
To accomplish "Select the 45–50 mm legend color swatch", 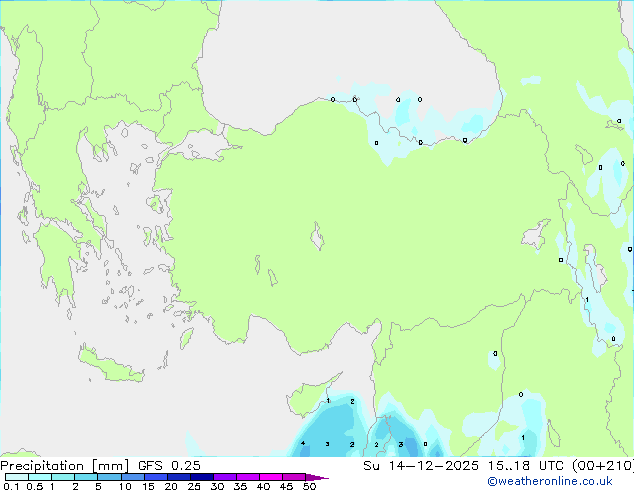I will click(x=294, y=477).
